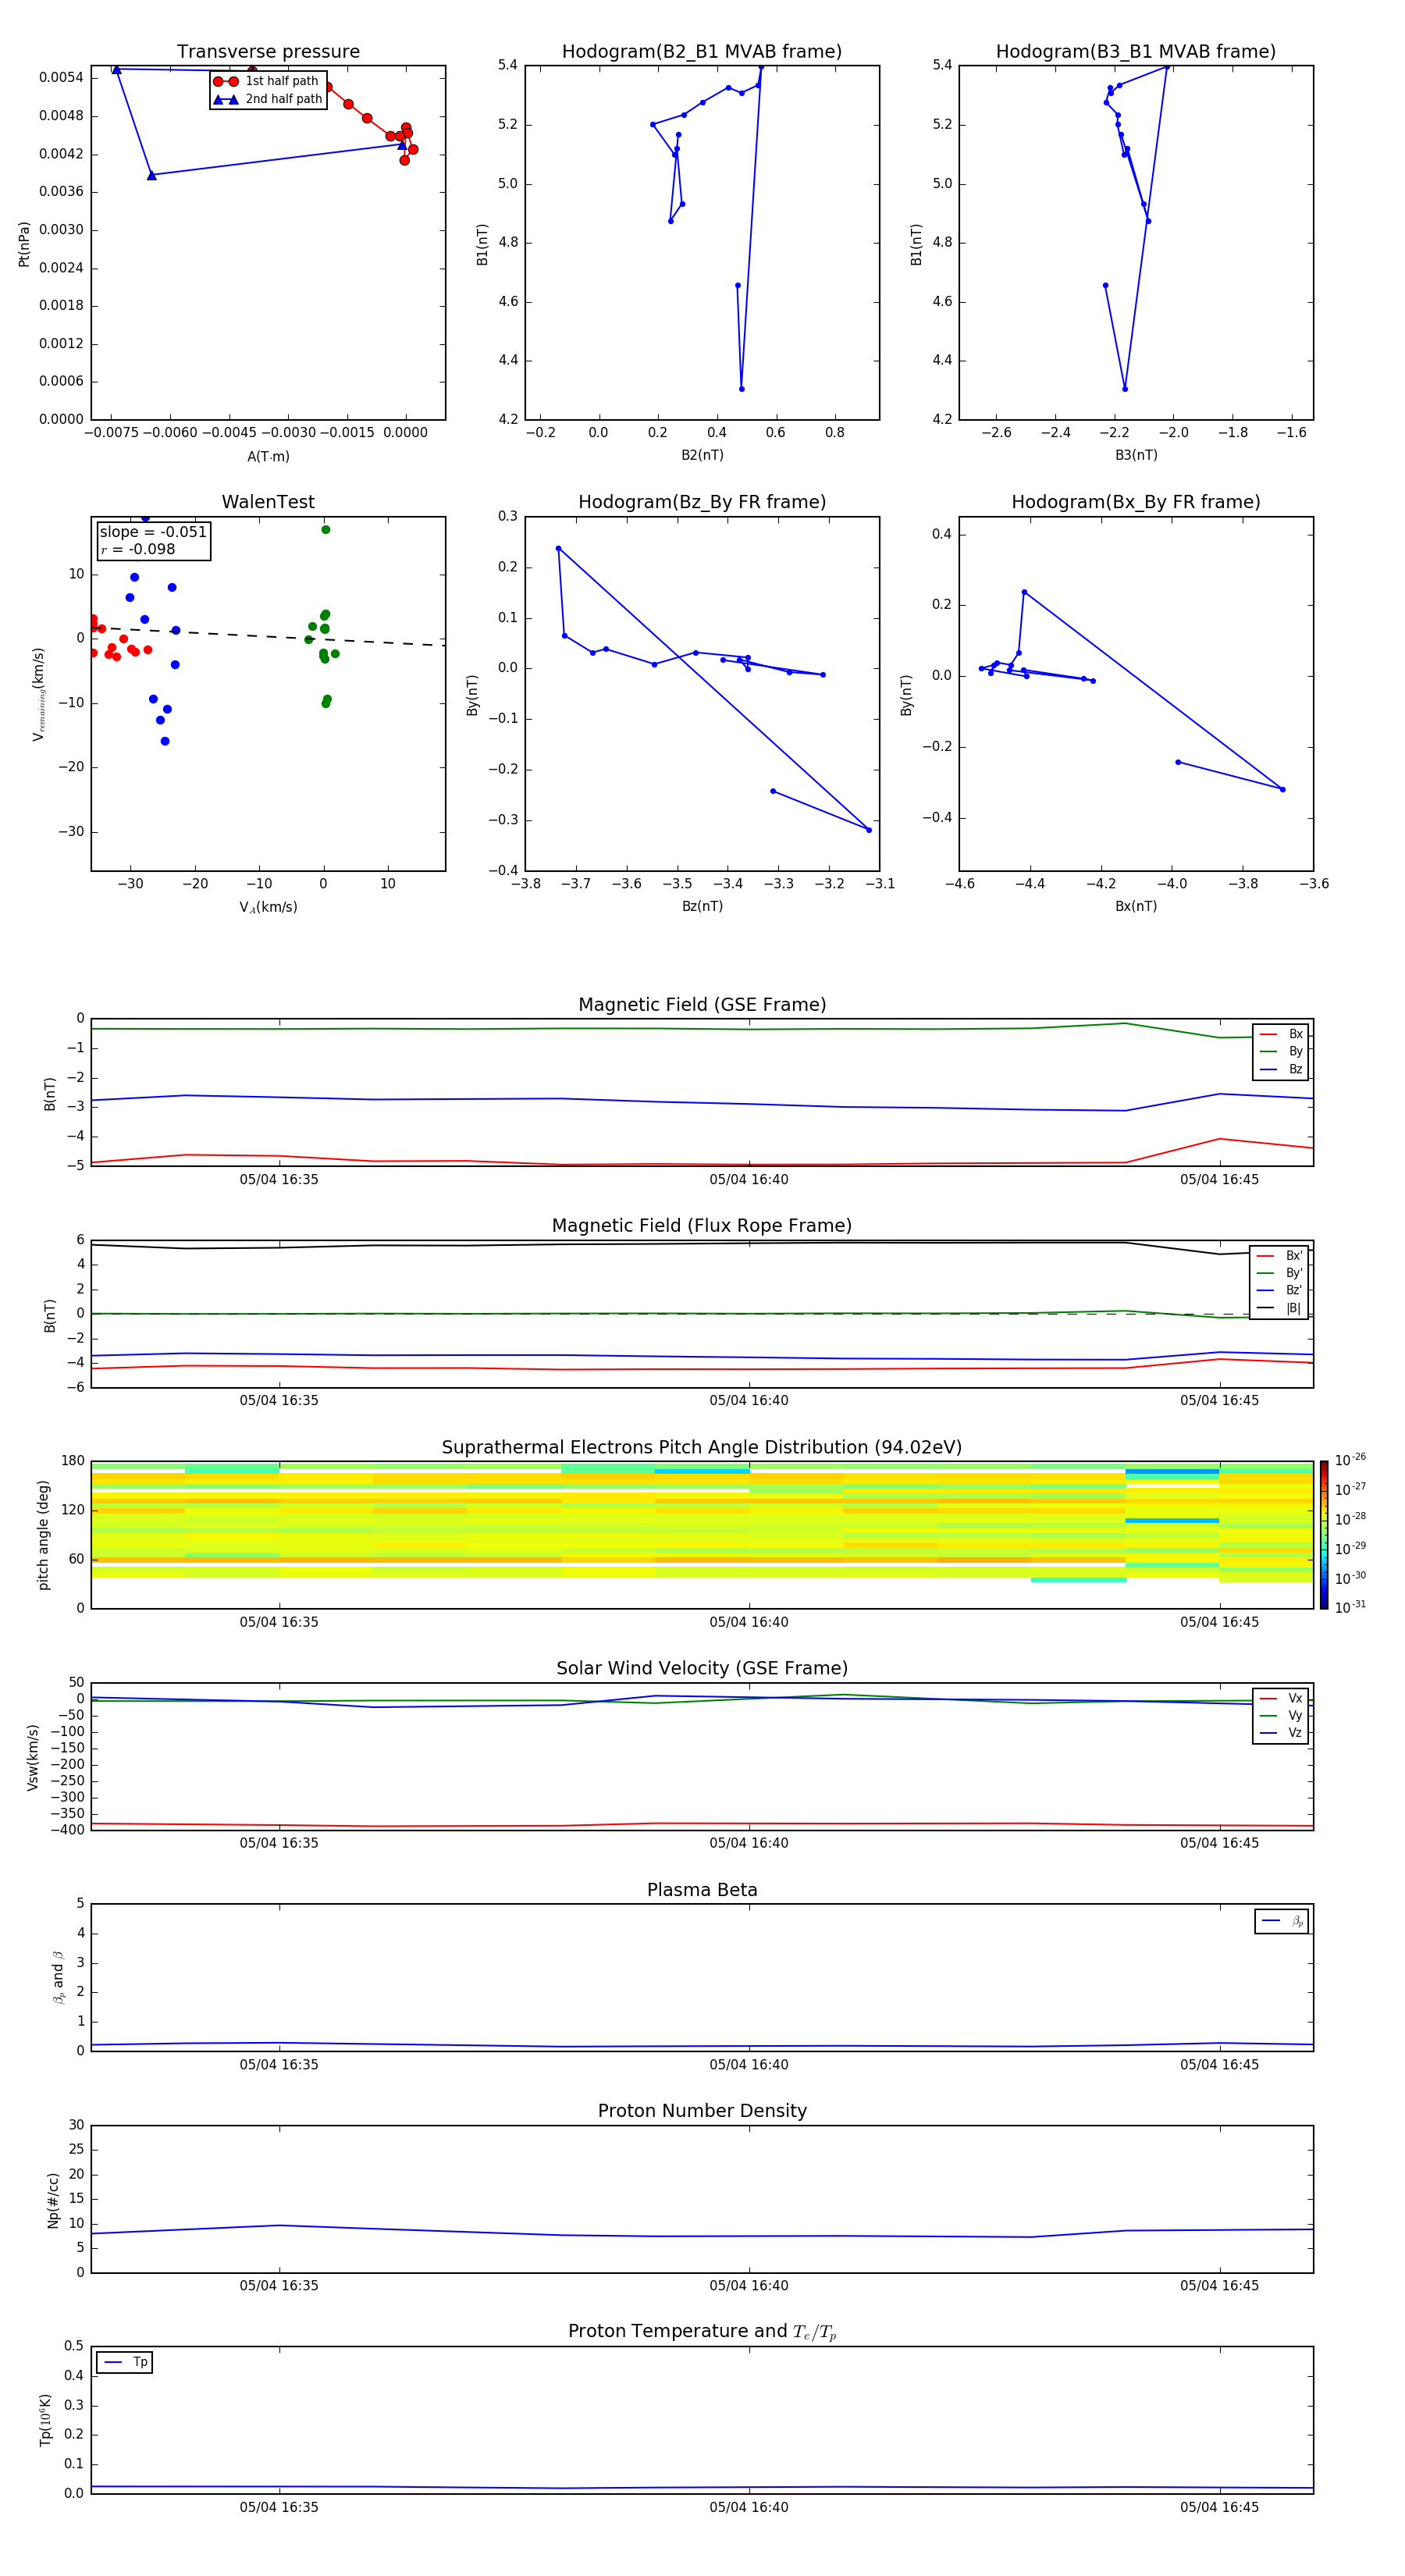Click the 'slope = -0.051' annotation

pyautogui.click(x=153, y=532)
